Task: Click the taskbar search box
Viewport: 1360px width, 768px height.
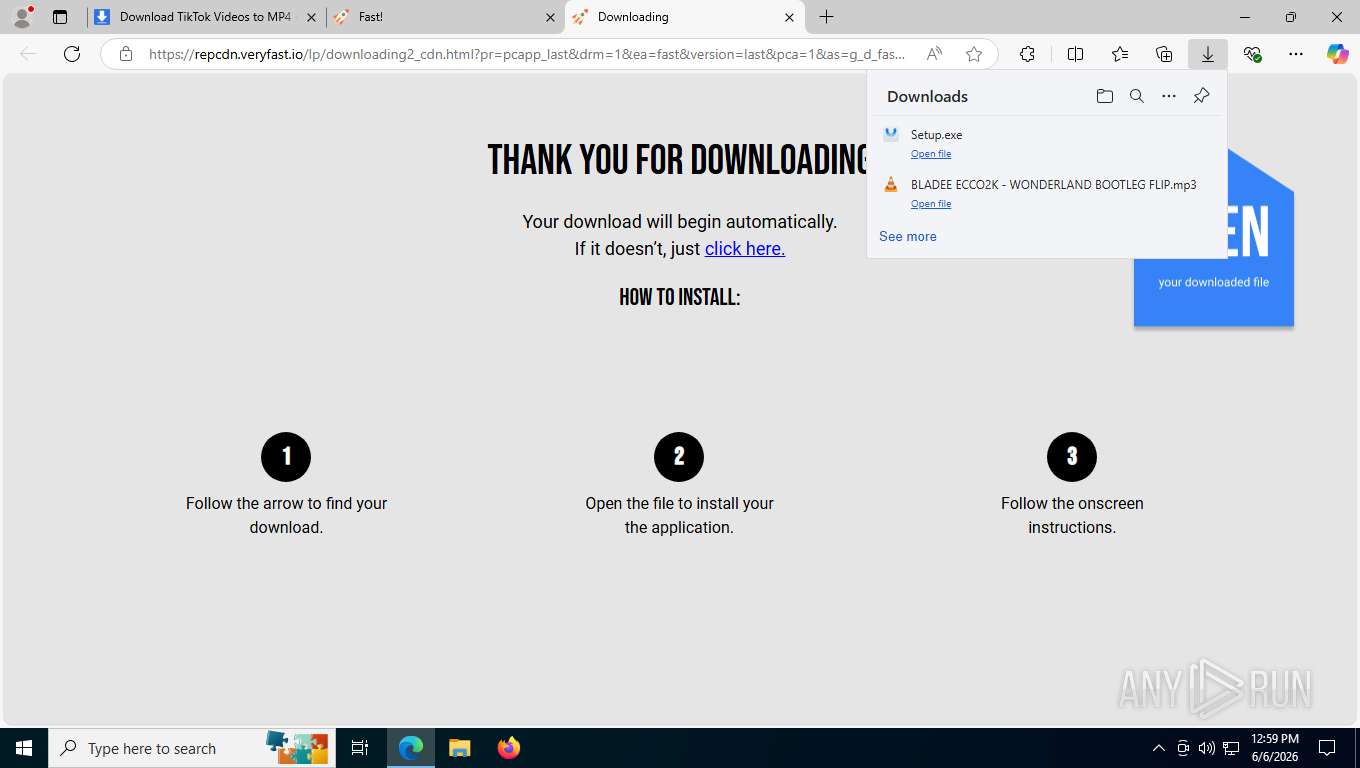Action: pos(190,748)
